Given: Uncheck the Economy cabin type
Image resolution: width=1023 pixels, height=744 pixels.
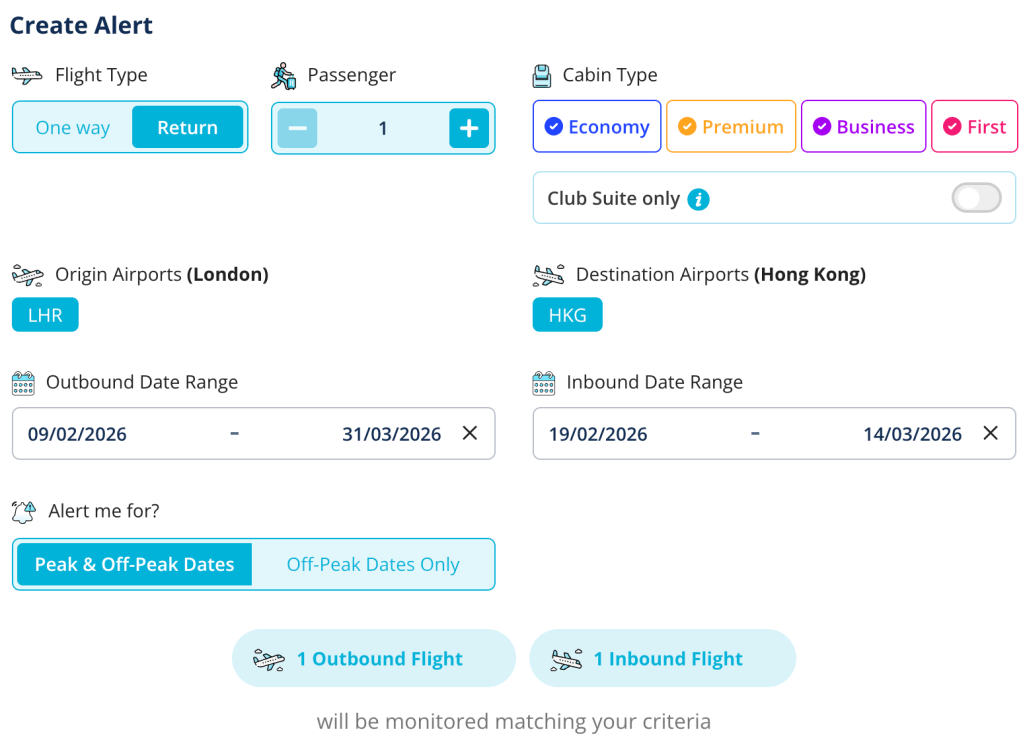Looking at the screenshot, I should click(597, 127).
